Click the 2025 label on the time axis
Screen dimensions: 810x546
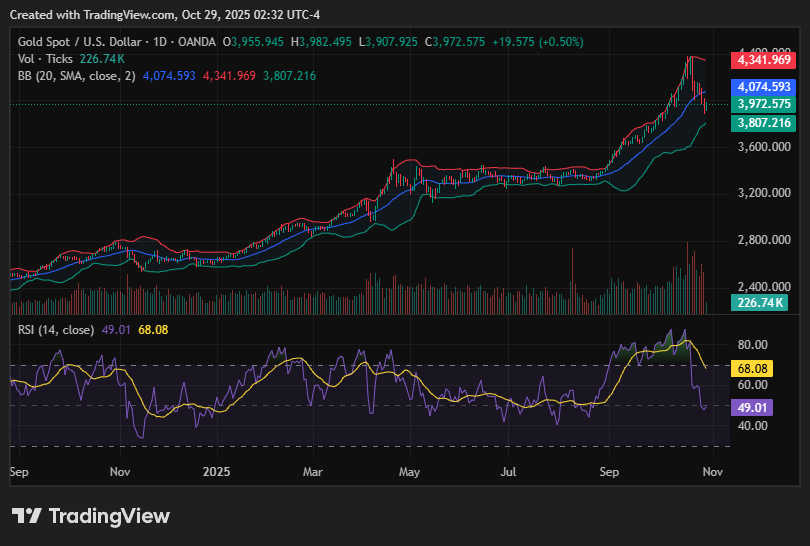point(217,468)
